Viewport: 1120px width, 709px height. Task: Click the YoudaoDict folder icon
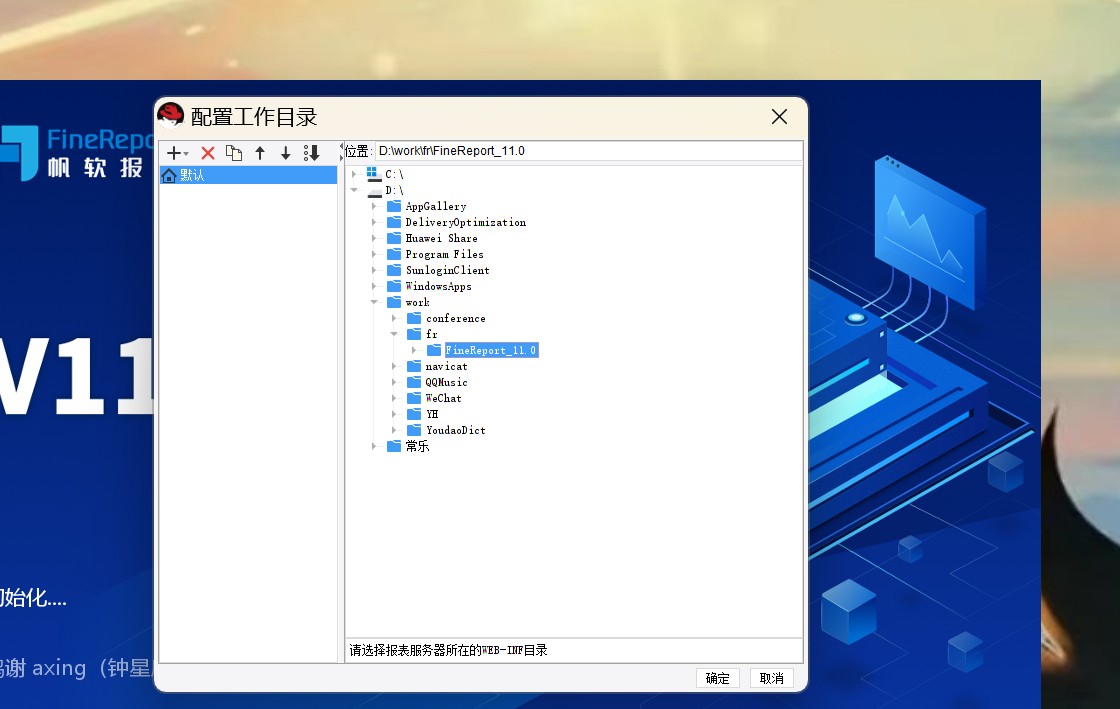414,430
